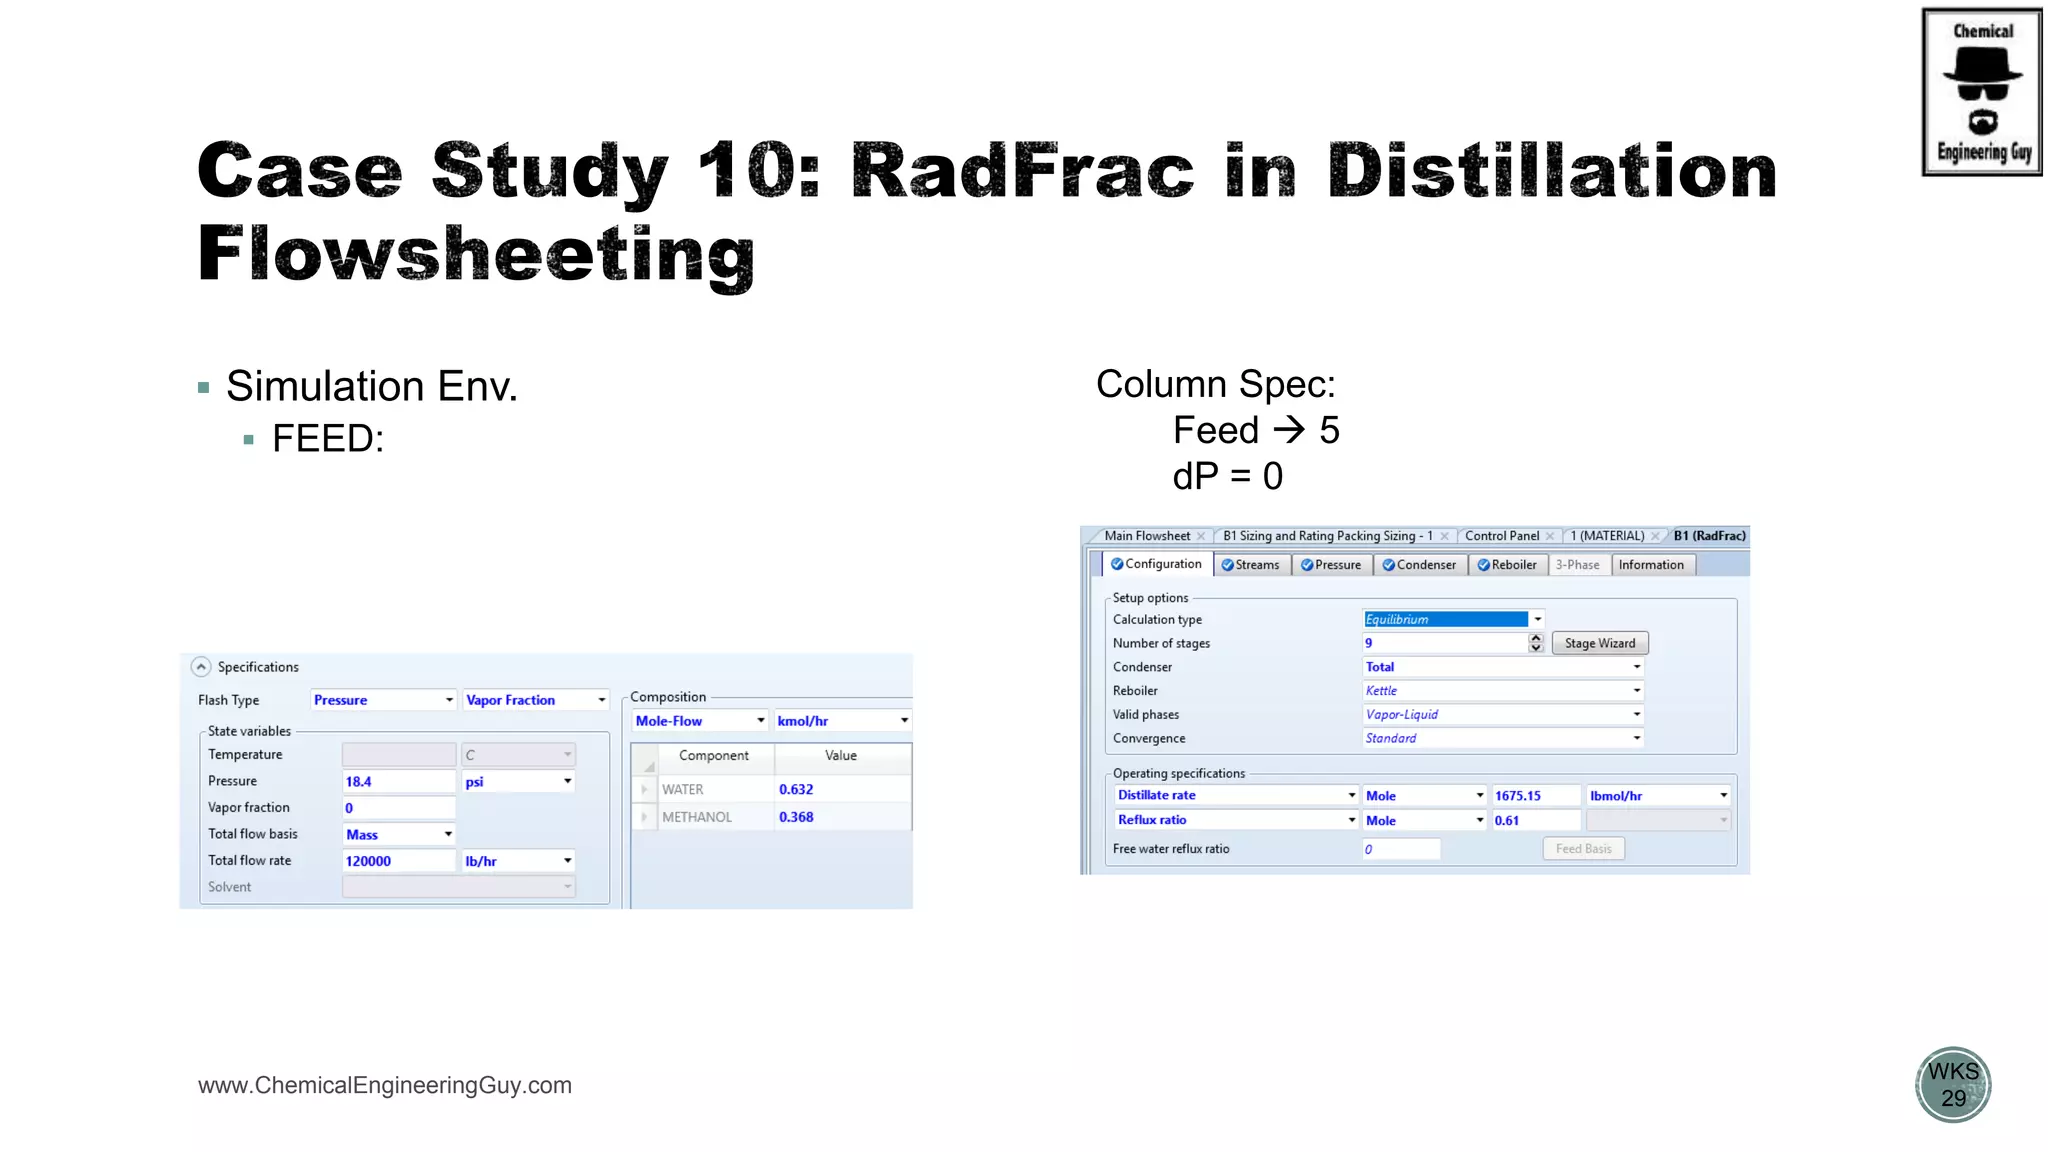Switch to the B1 (RadFrac) tab

pyautogui.click(x=1709, y=536)
